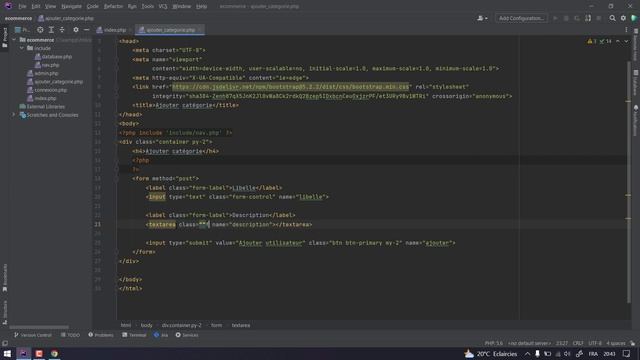
Task: Click the Chrome taskbar icon
Action: (54, 353)
